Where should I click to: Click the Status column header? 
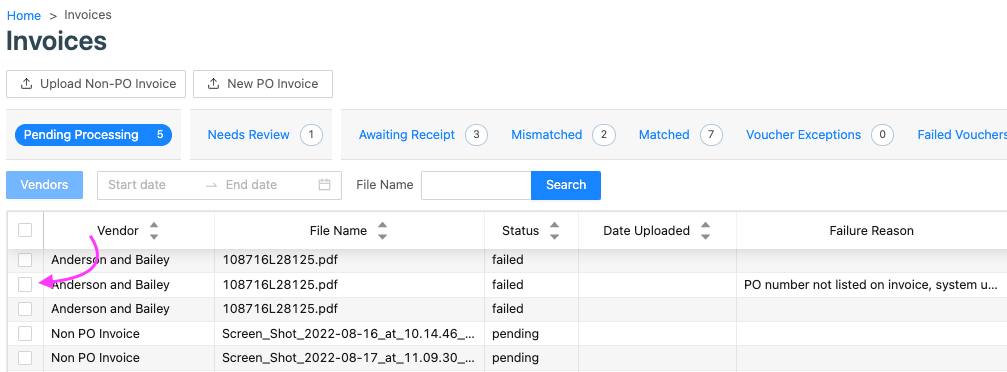click(532, 231)
